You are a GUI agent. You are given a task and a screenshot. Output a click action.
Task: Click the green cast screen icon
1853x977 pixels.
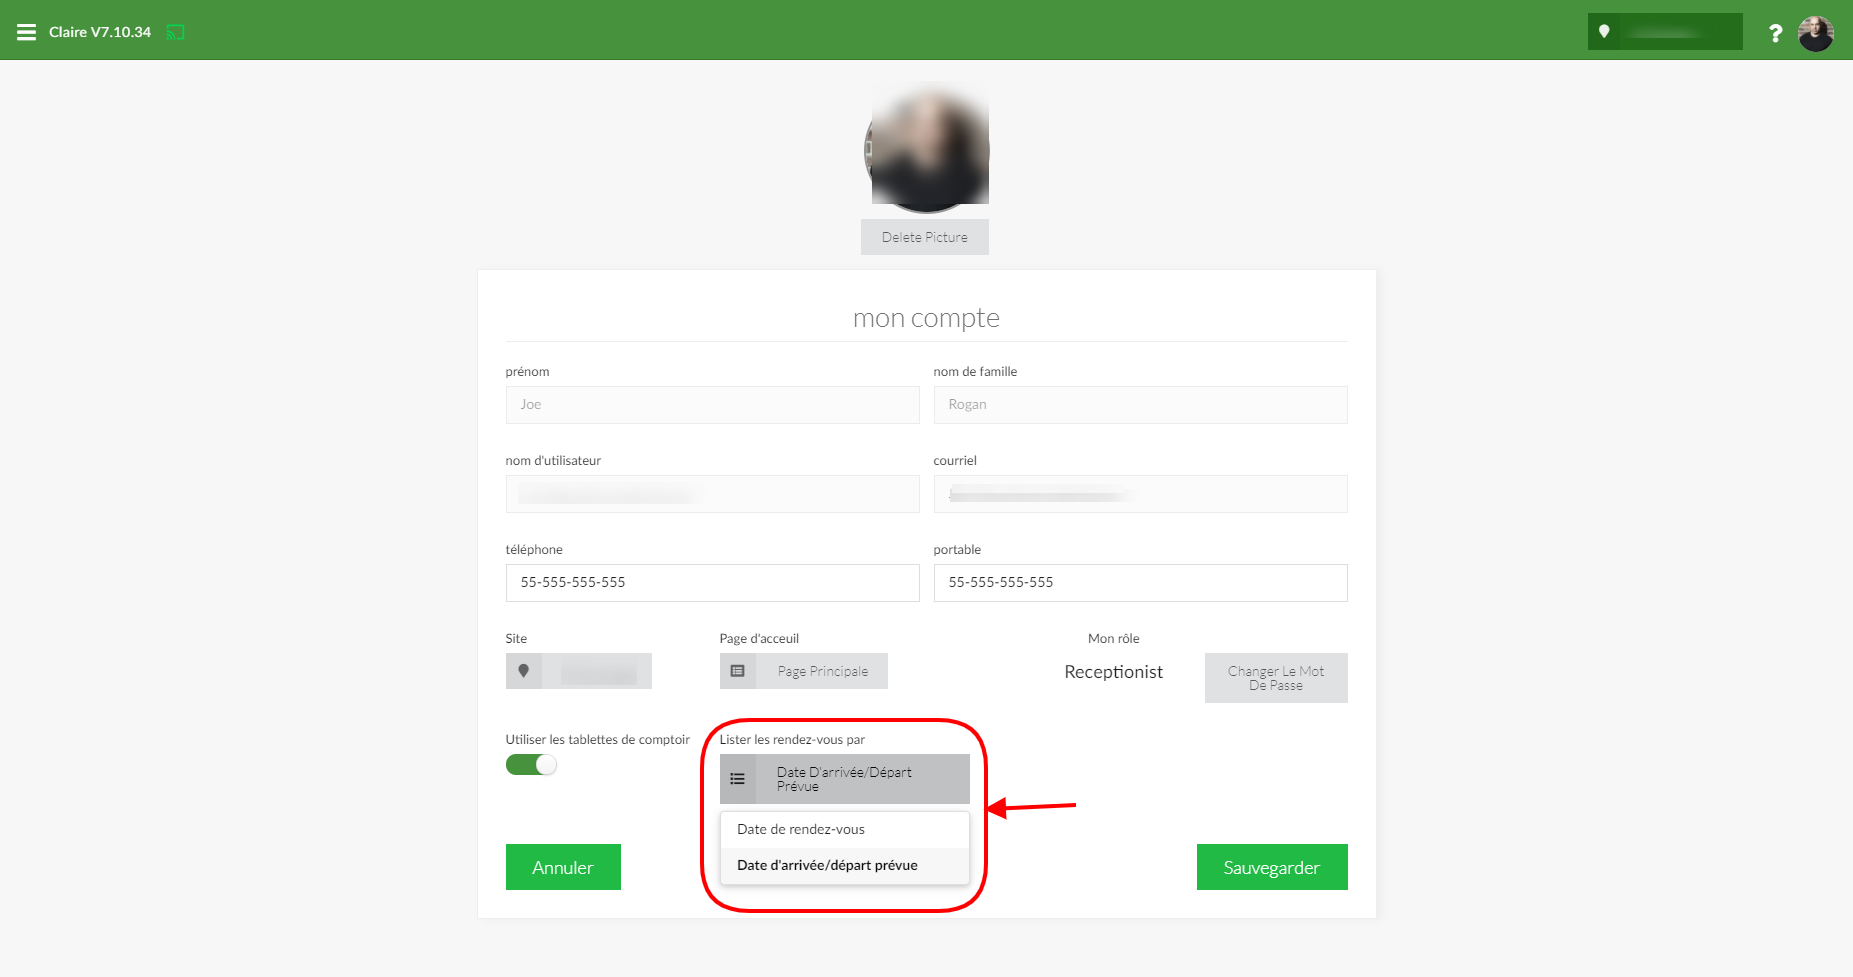click(175, 32)
